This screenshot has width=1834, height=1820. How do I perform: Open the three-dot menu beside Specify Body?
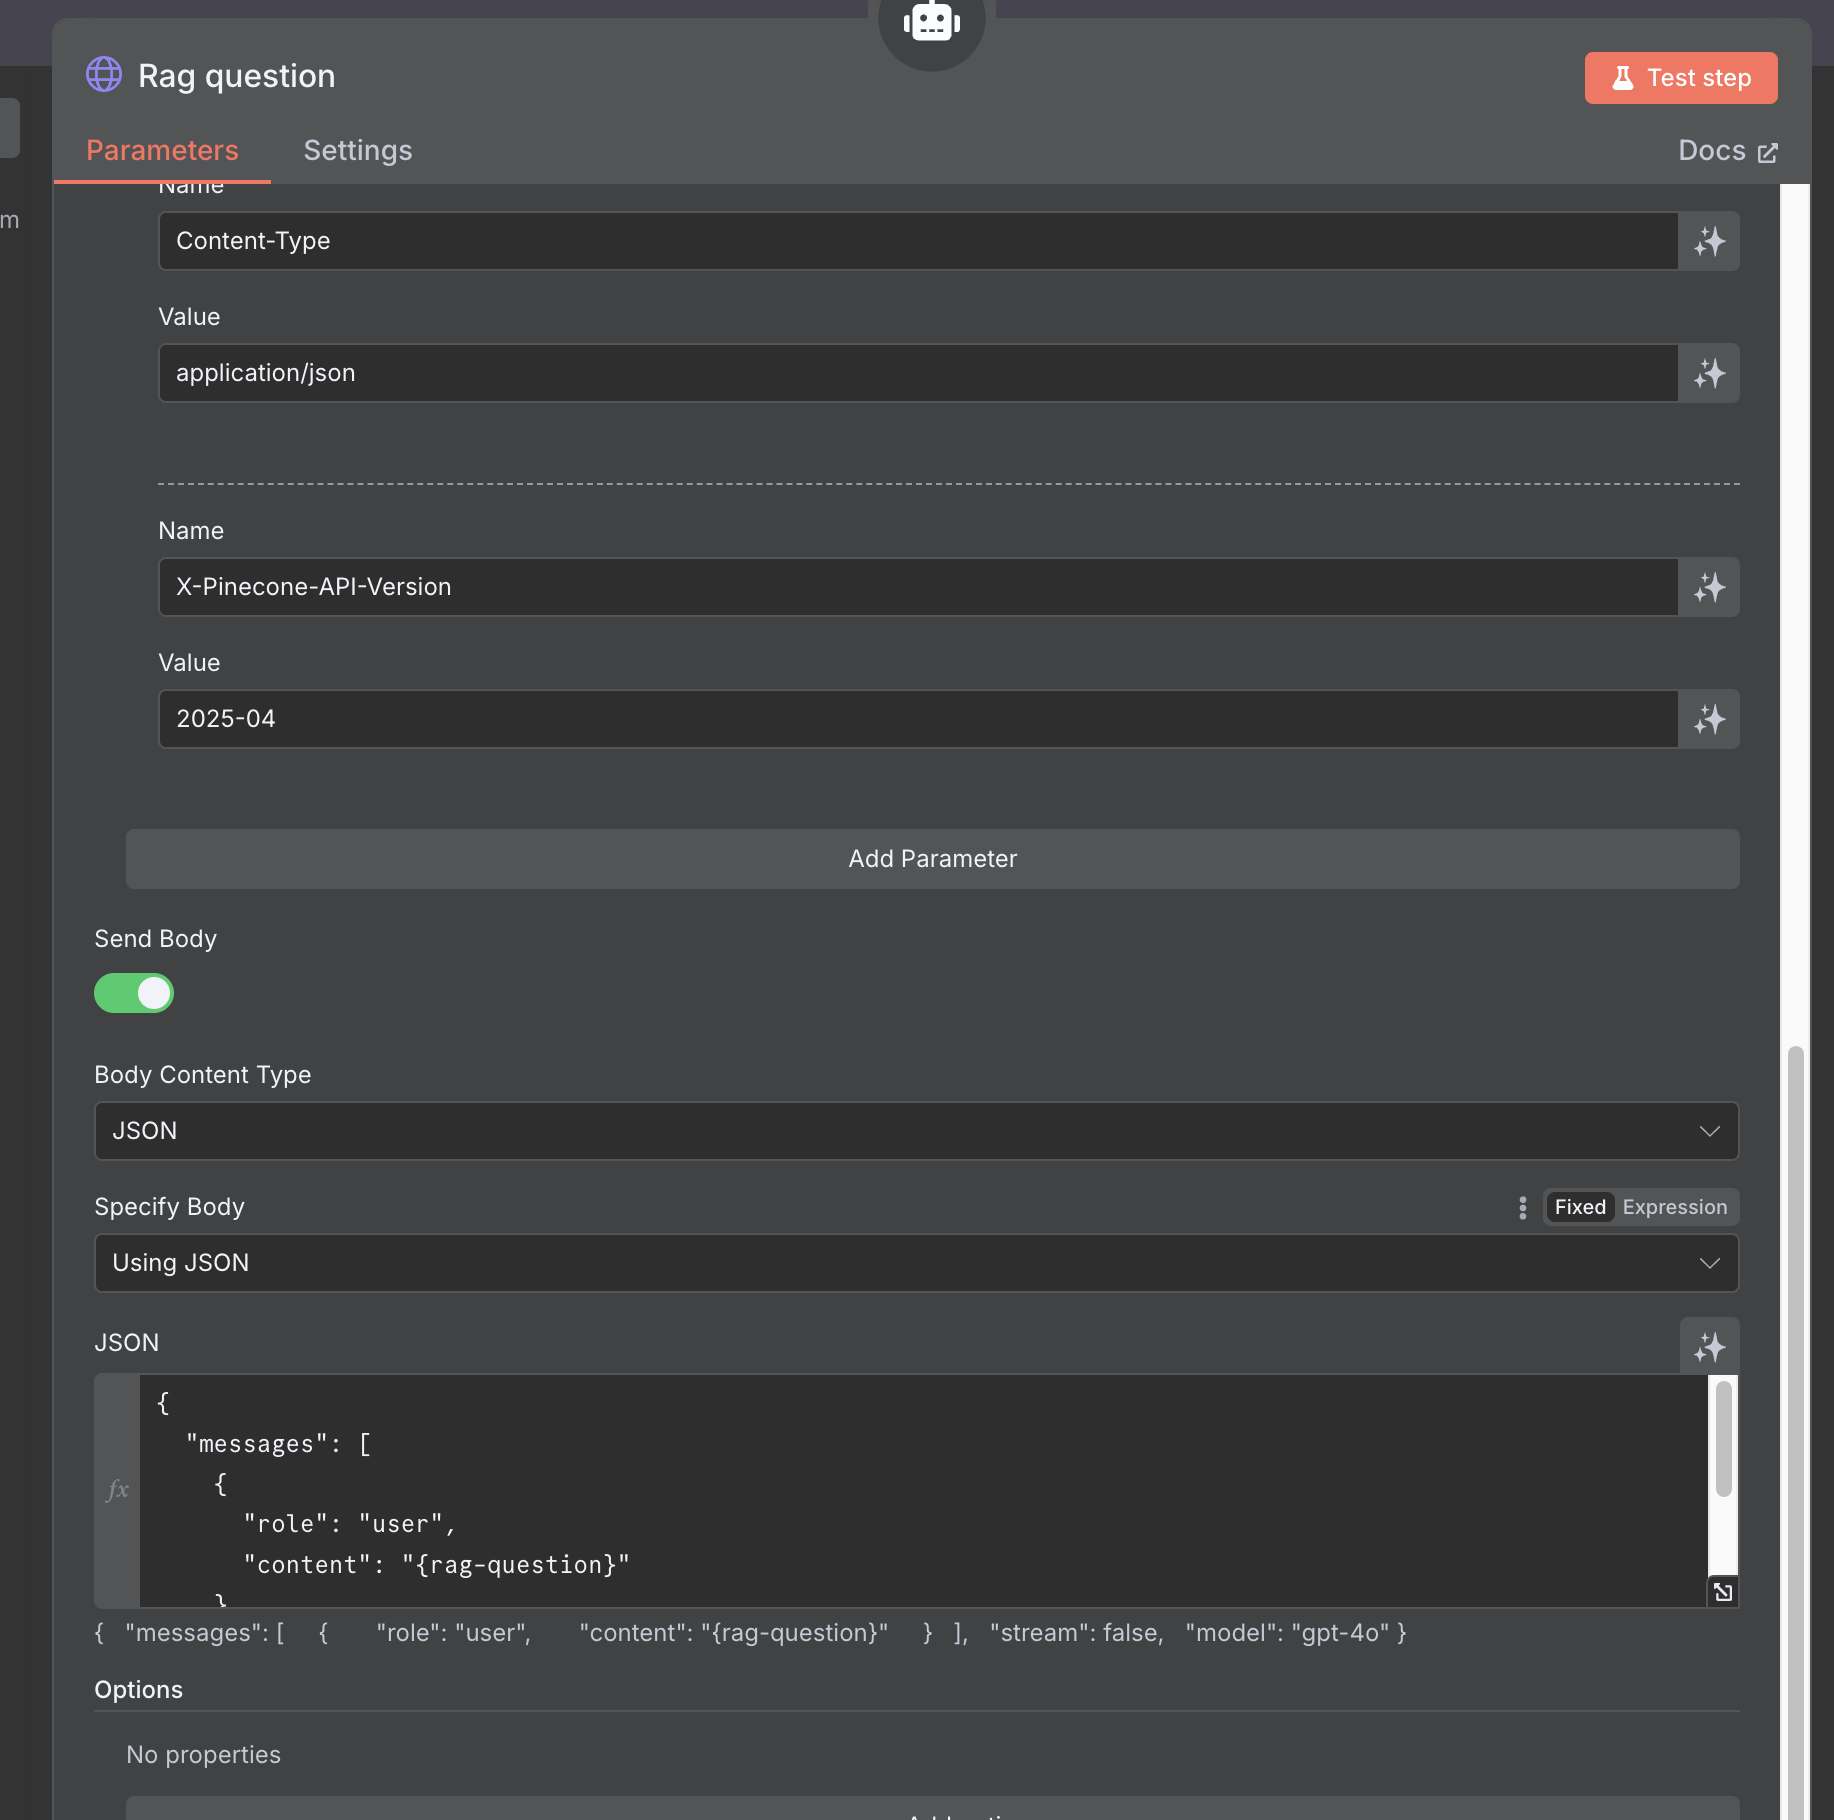point(1522,1207)
